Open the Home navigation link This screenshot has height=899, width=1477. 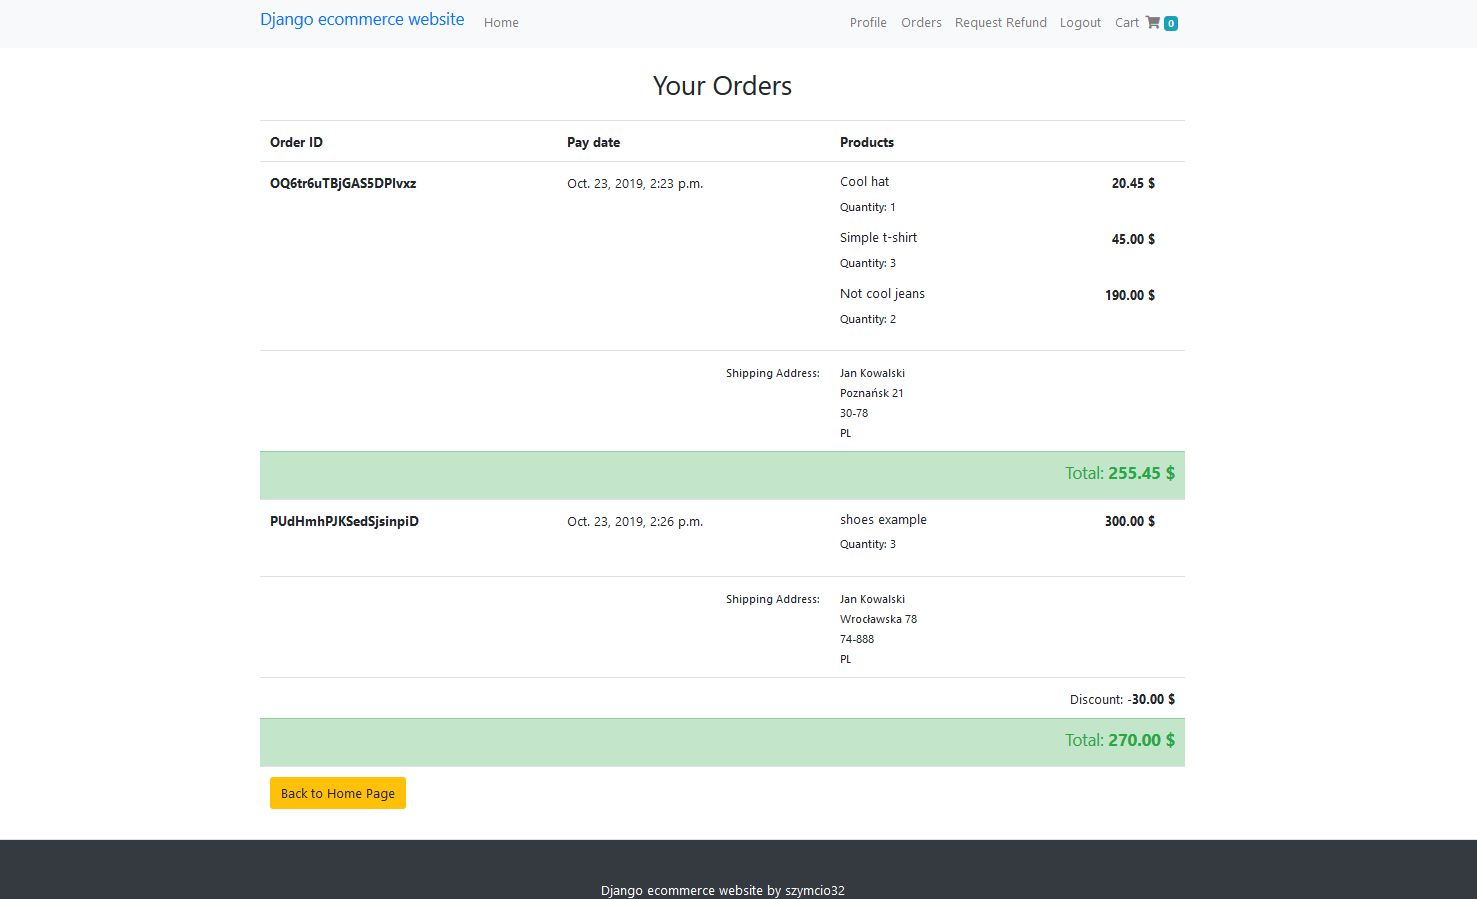(500, 22)
